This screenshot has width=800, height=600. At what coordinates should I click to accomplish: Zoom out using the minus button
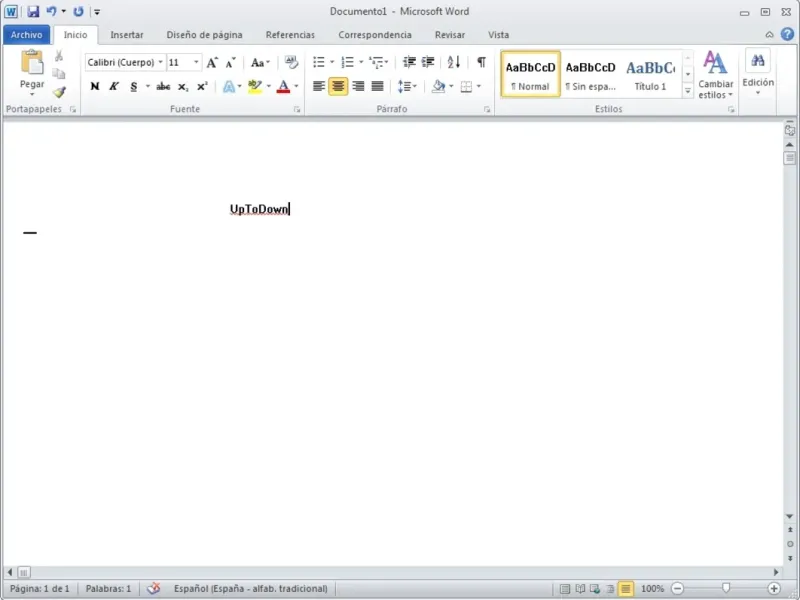[677, 589]
